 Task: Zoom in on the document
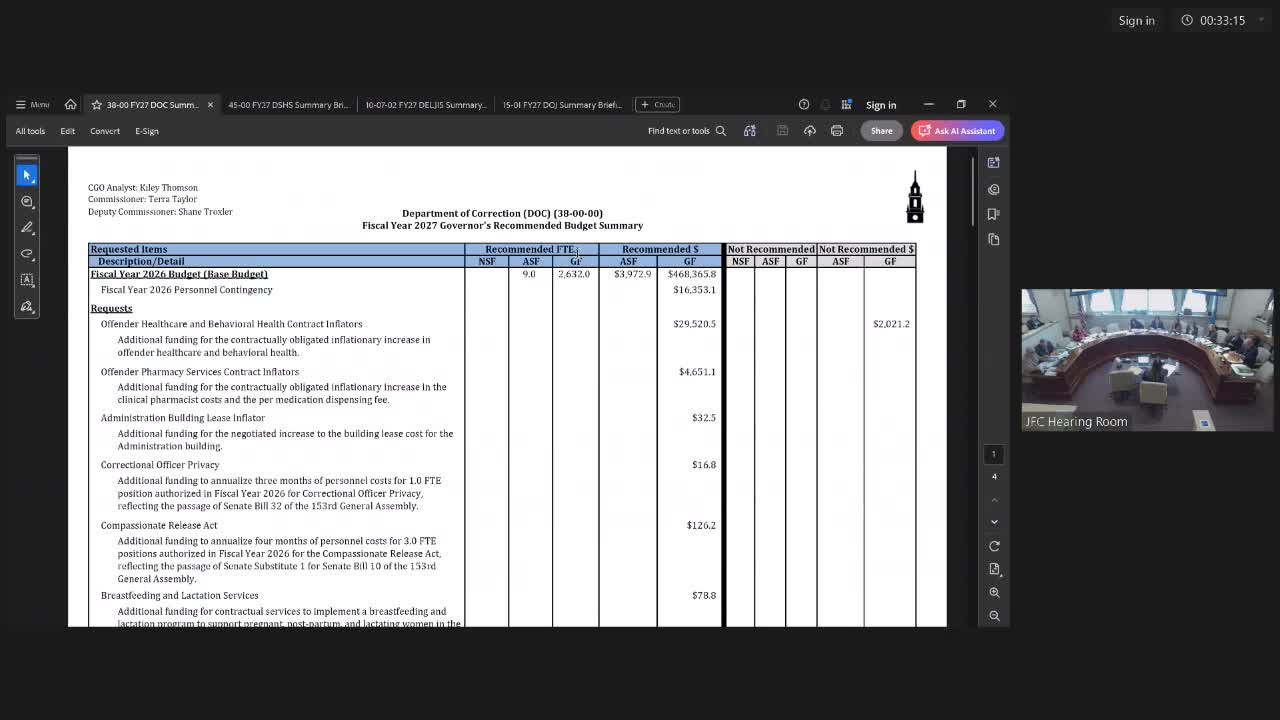[994, 592]
